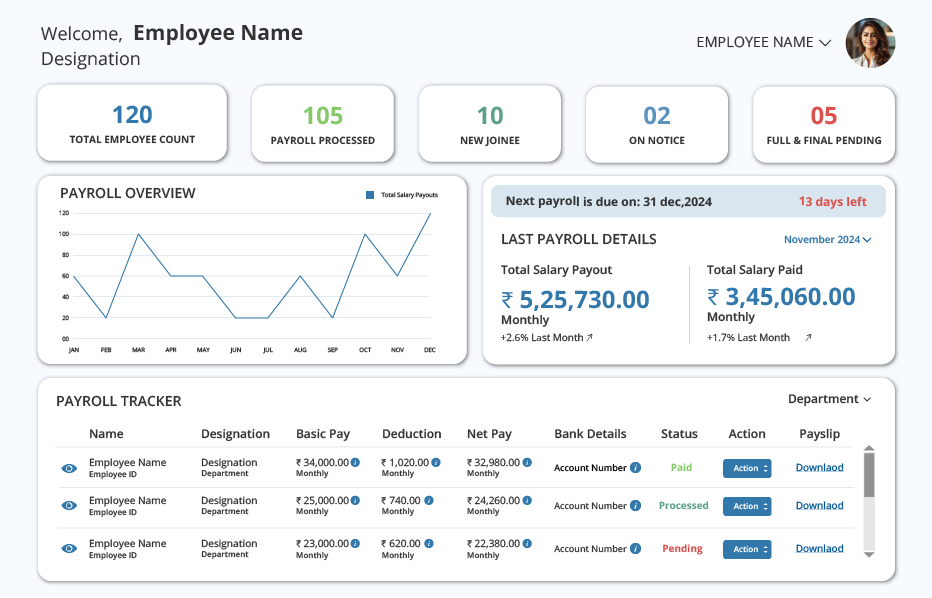
Task: Click the Total Salary Payouts legend swatch
Action: (x=370, y=195)
